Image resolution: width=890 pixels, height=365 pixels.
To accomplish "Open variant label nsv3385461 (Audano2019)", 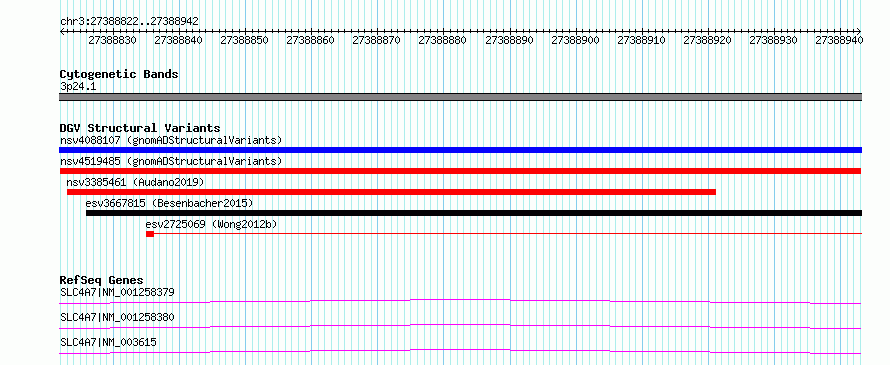I will (135, 182).
